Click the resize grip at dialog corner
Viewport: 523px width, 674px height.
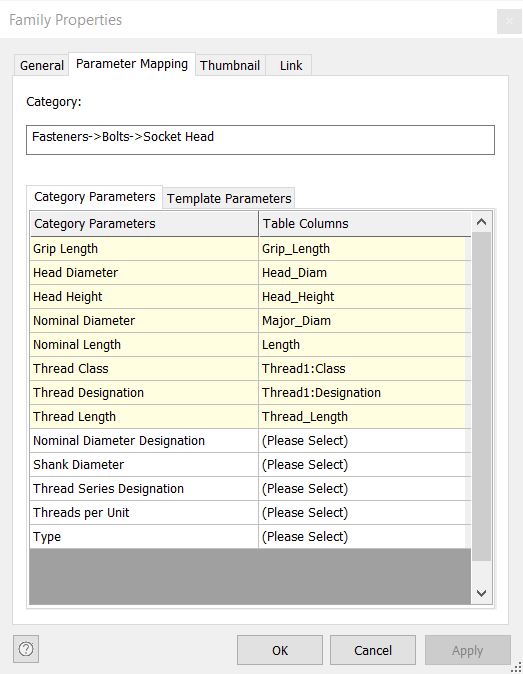pos(516,668)
